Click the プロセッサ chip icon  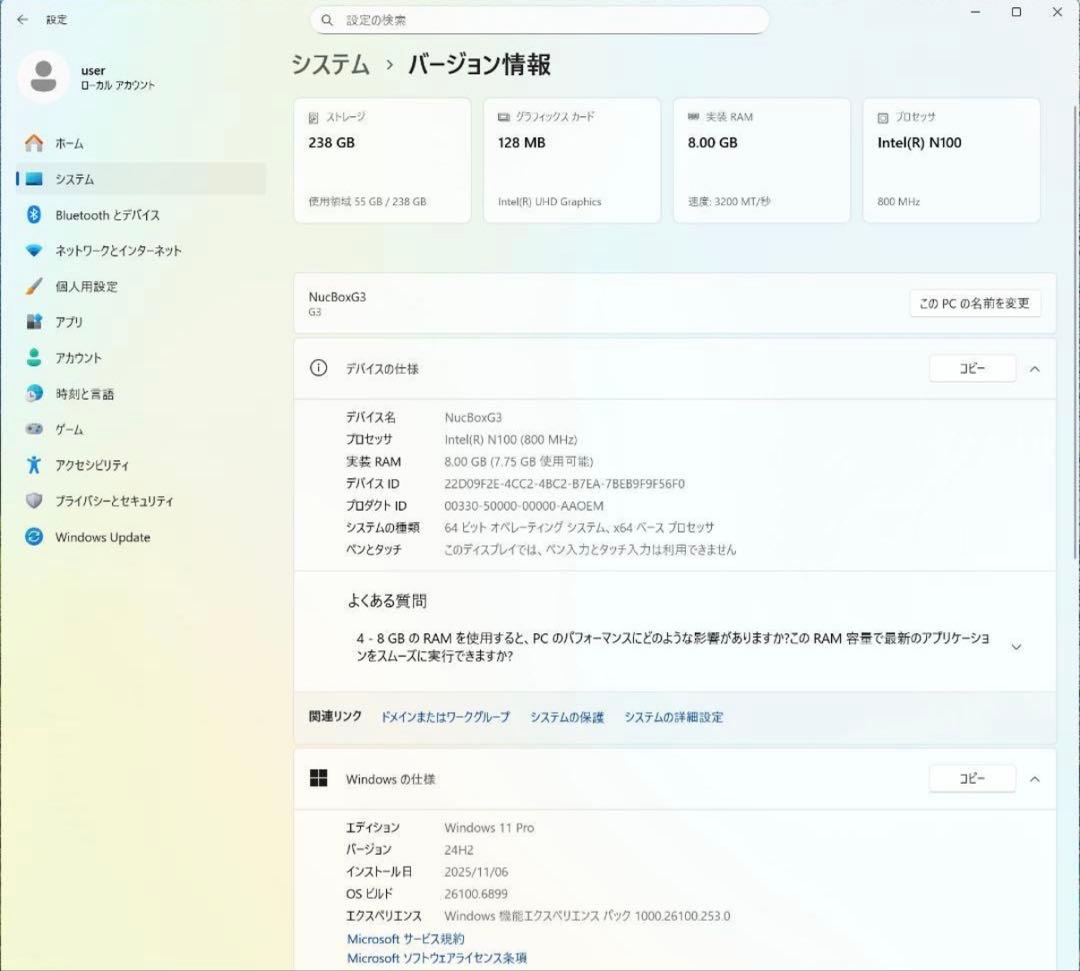[883, 118]
